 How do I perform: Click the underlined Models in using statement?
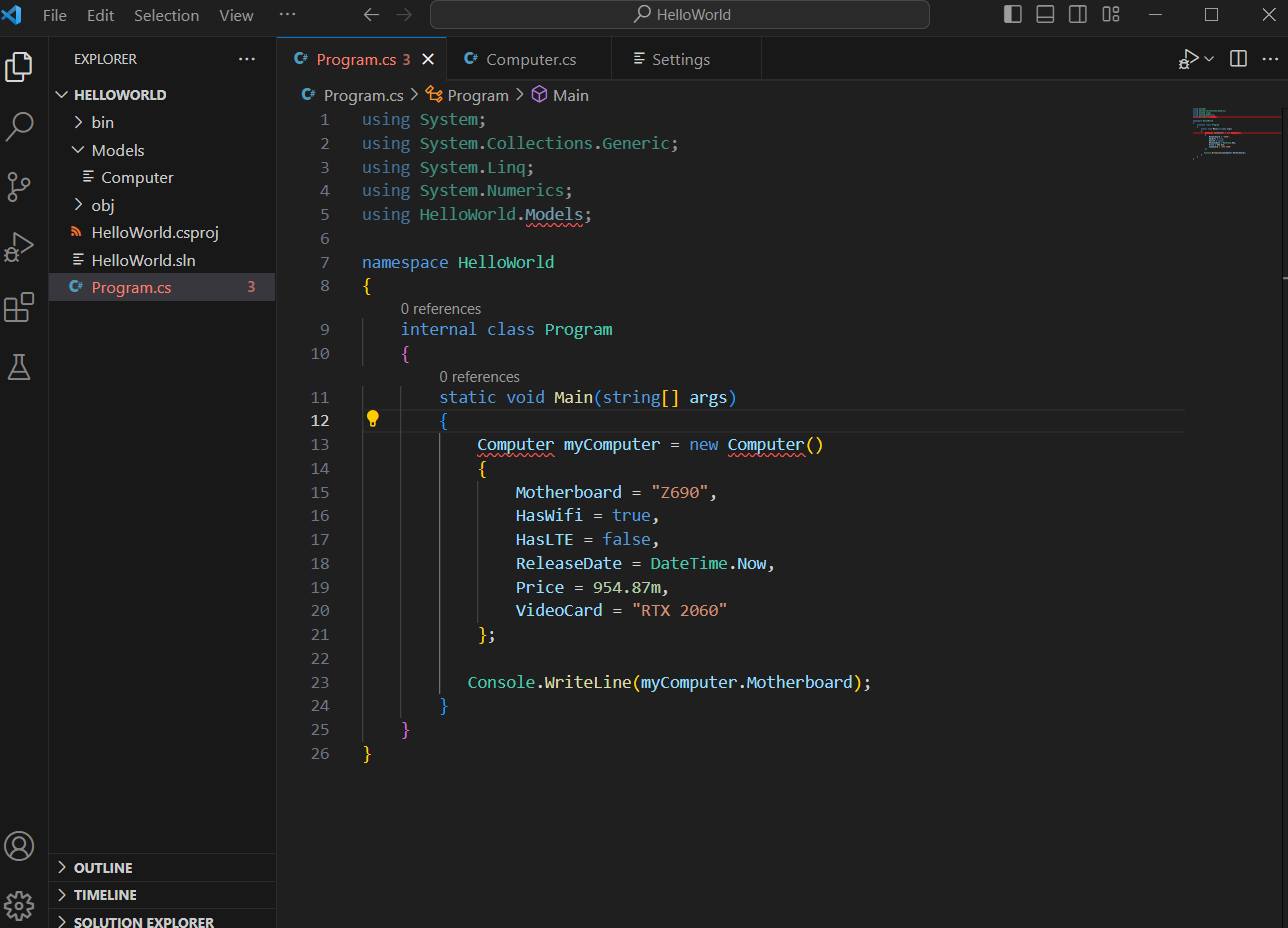(554, 214)
